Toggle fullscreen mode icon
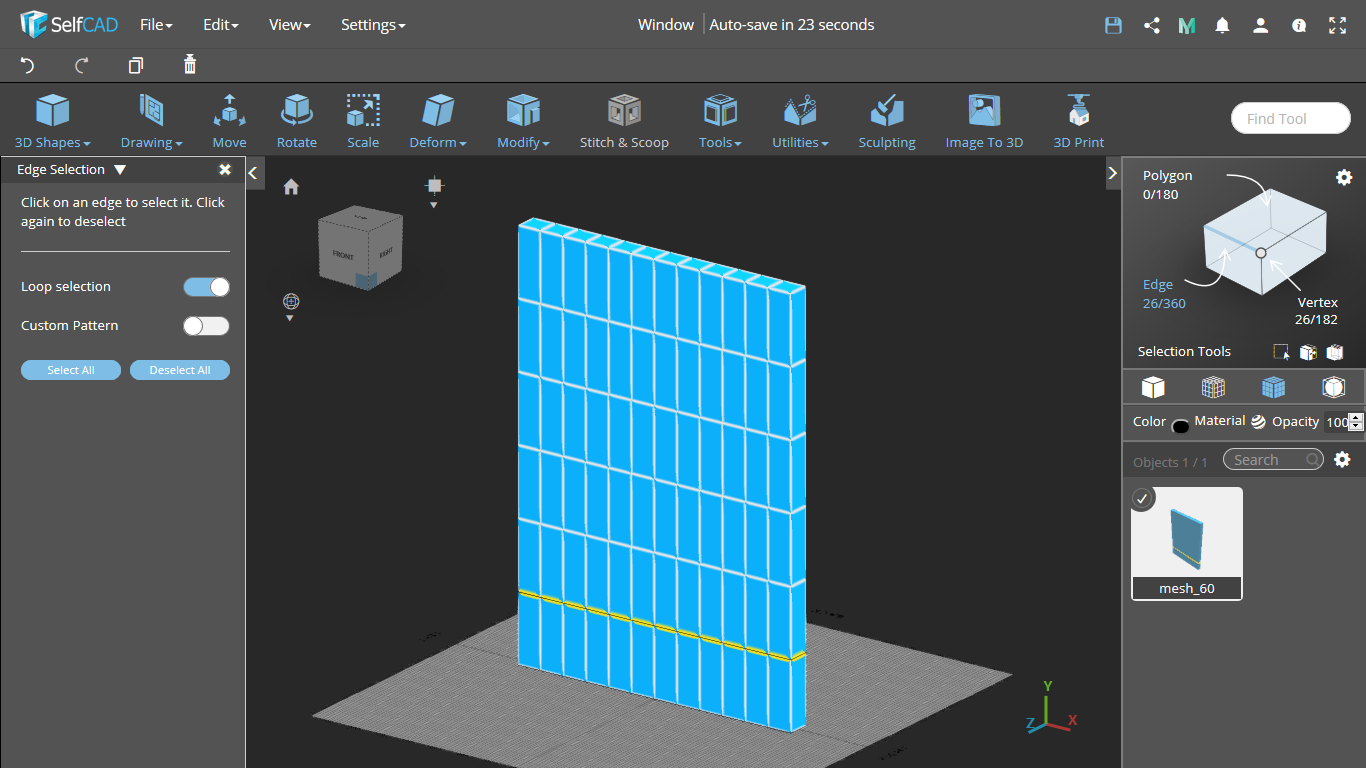Image resolution: width=1366 pixels, height=768 pixels. tap(1337, 26)
